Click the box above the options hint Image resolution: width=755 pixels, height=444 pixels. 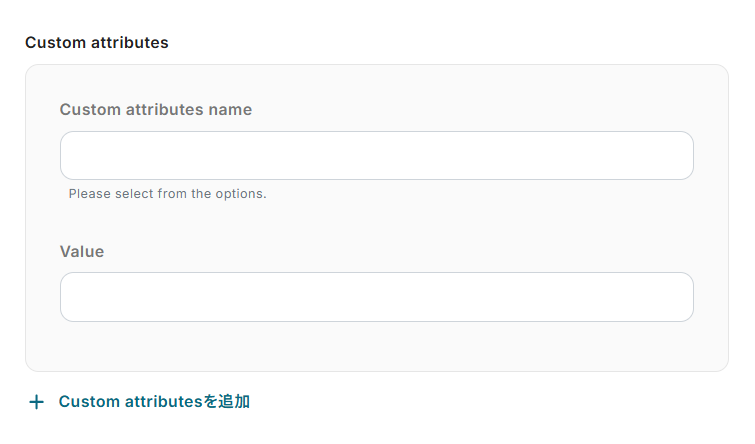tap(376, 156)
